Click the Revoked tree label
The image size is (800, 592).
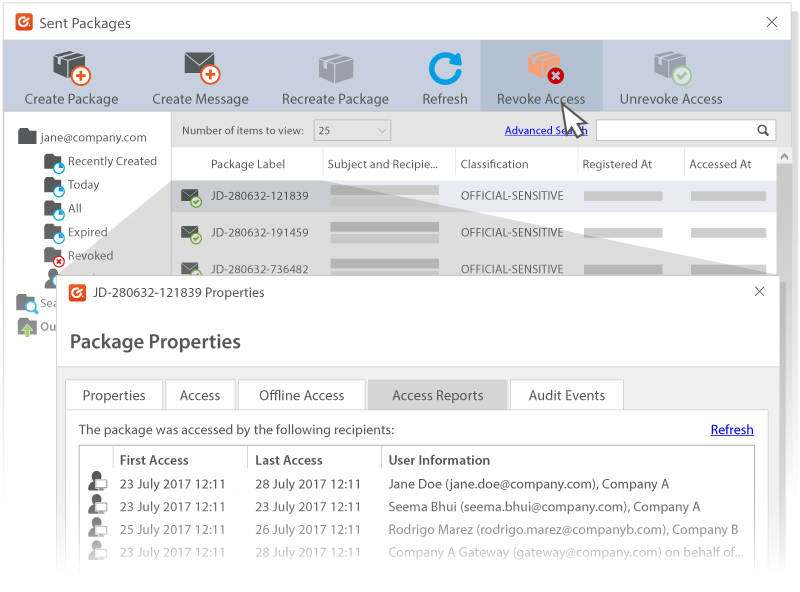90,256
